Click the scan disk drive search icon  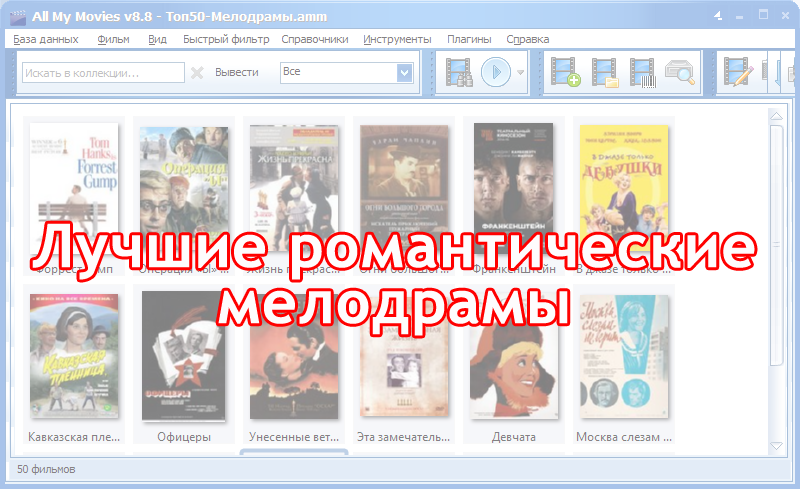click(679, 73)
